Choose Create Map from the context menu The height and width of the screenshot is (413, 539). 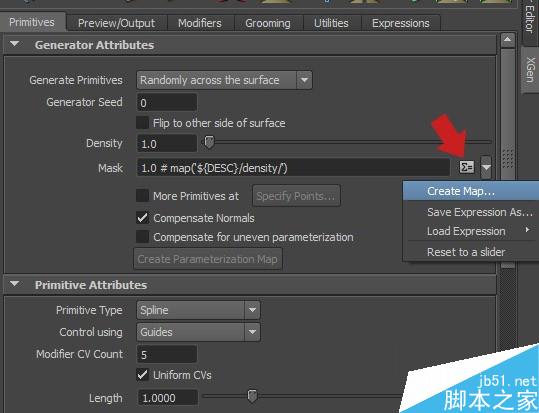(x=471, y=191)
